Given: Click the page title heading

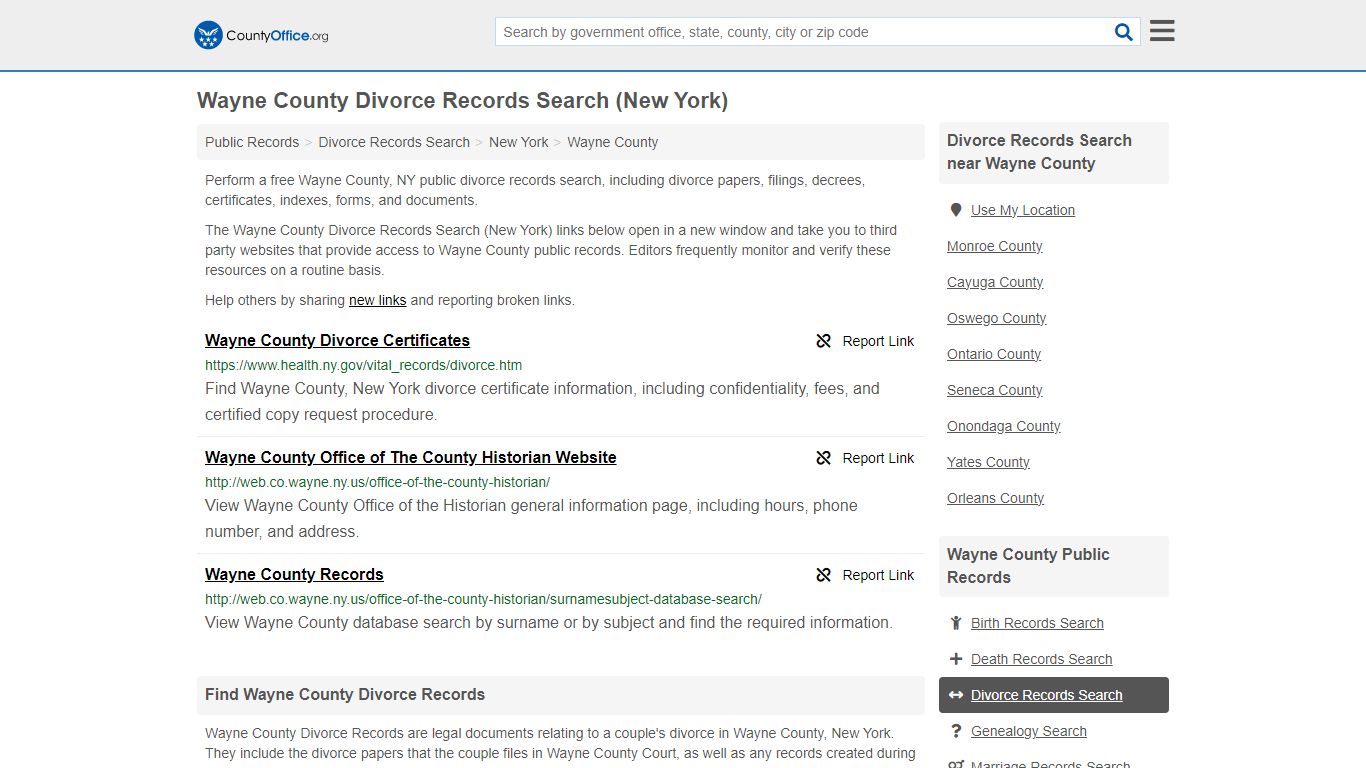Looking at the screenshot, I should 462,101.
